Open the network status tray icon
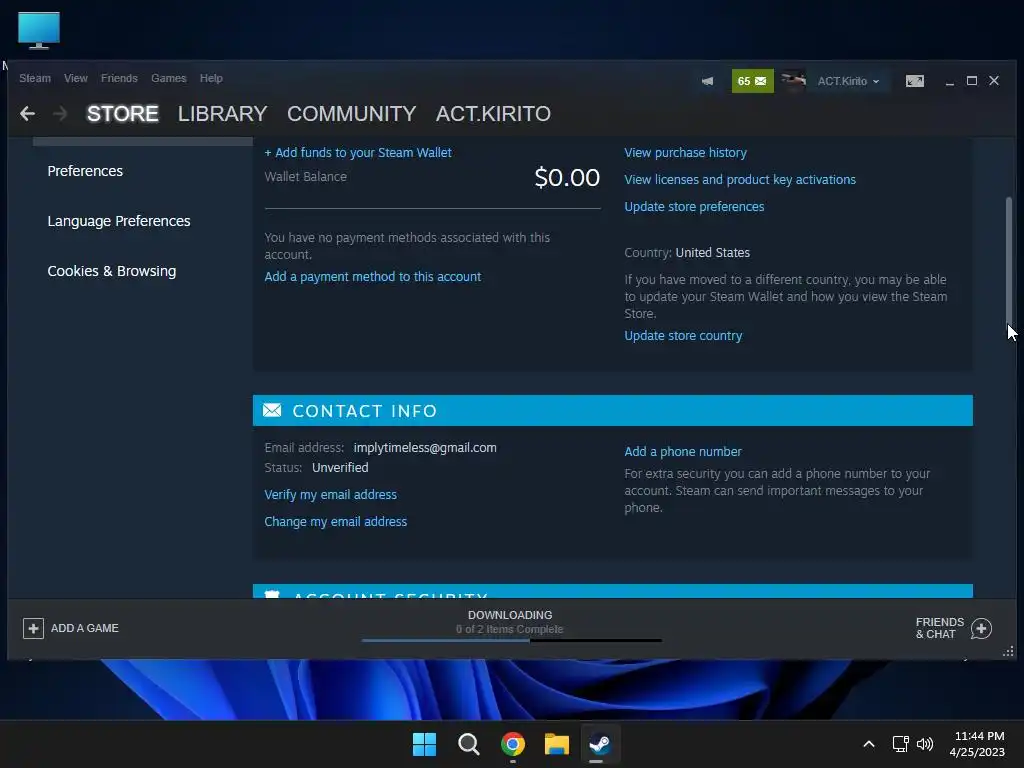The image size is (1024, 768). (x=901, y=744)
